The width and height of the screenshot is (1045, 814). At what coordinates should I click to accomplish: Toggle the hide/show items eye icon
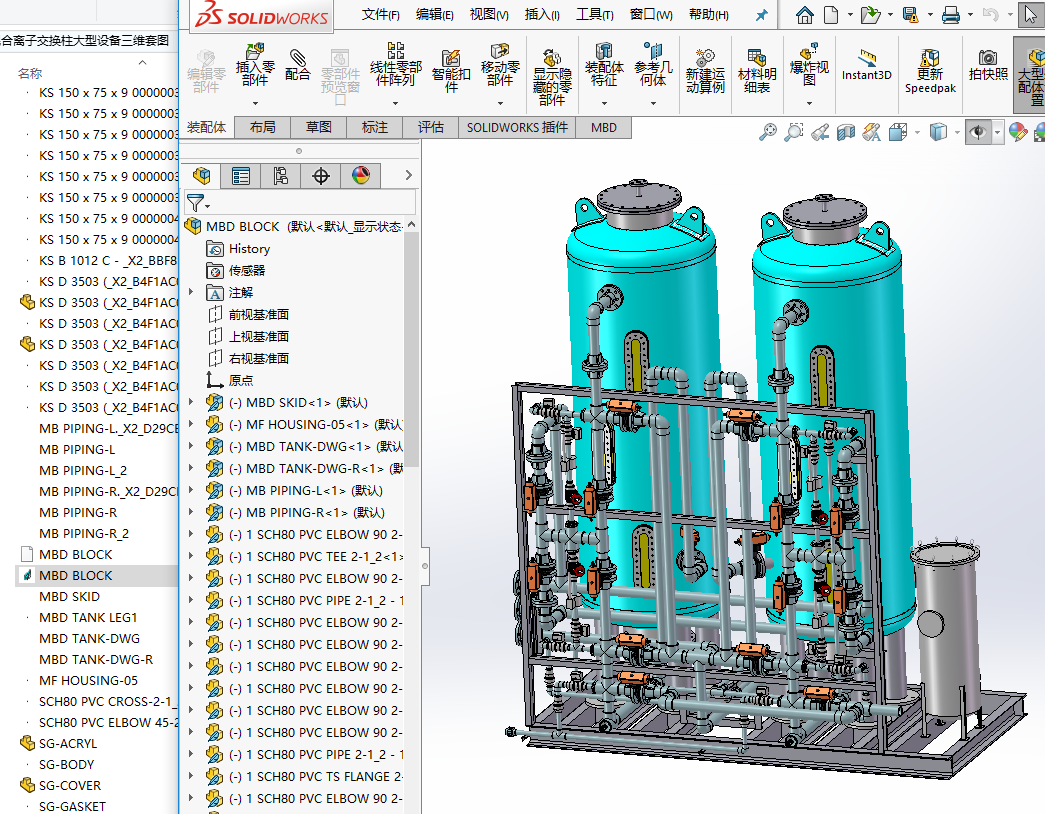click(978, 132)
